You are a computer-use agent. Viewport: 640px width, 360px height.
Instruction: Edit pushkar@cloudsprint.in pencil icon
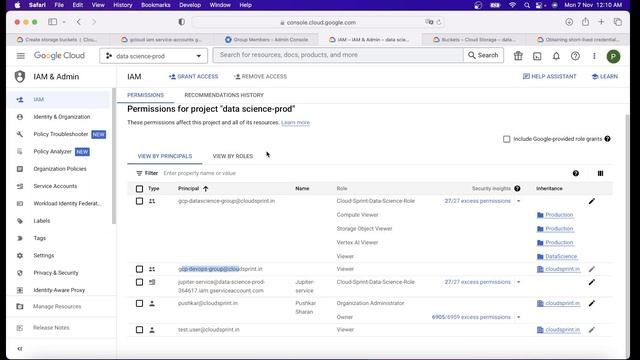(x=591, y=303)
